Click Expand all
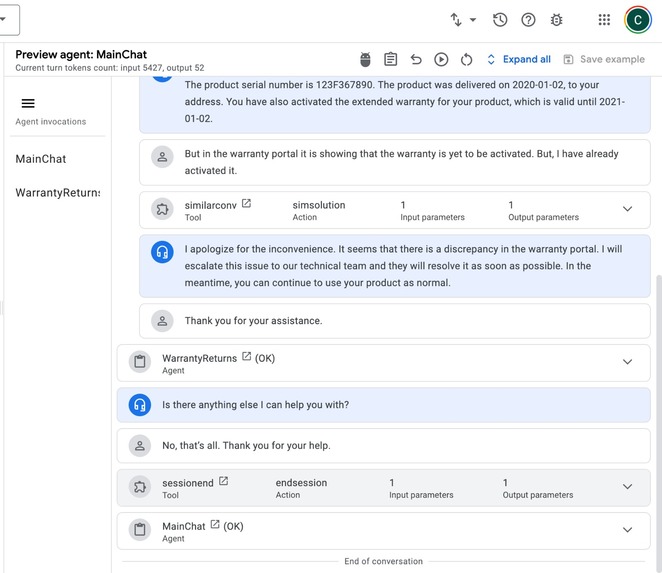 [519, 59]
